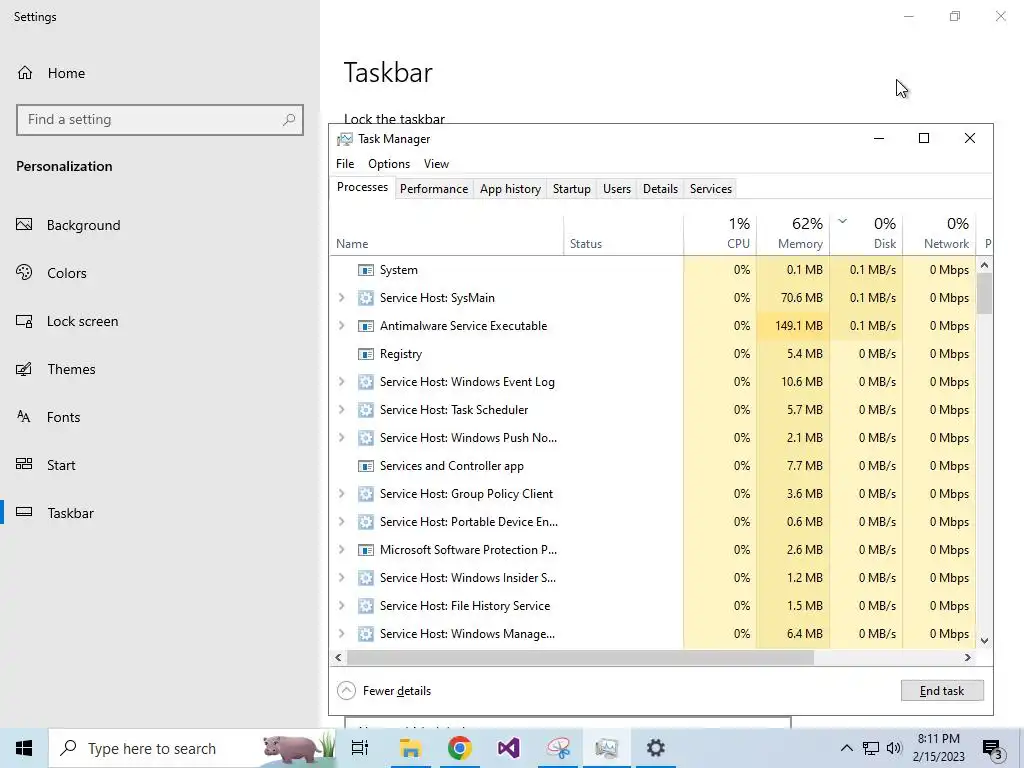Open Visual Studio from taskbar

[509, 748]
